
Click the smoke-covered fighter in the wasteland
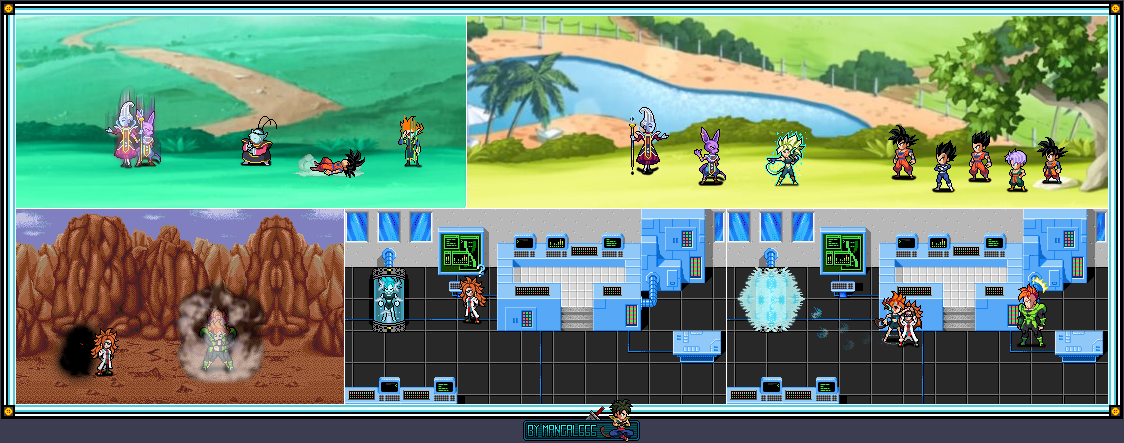pos(217,331)
